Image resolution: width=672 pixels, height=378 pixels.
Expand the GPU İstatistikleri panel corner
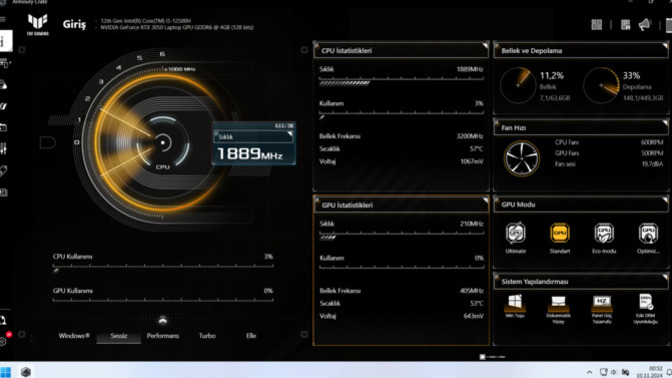[x=485, y=200]
